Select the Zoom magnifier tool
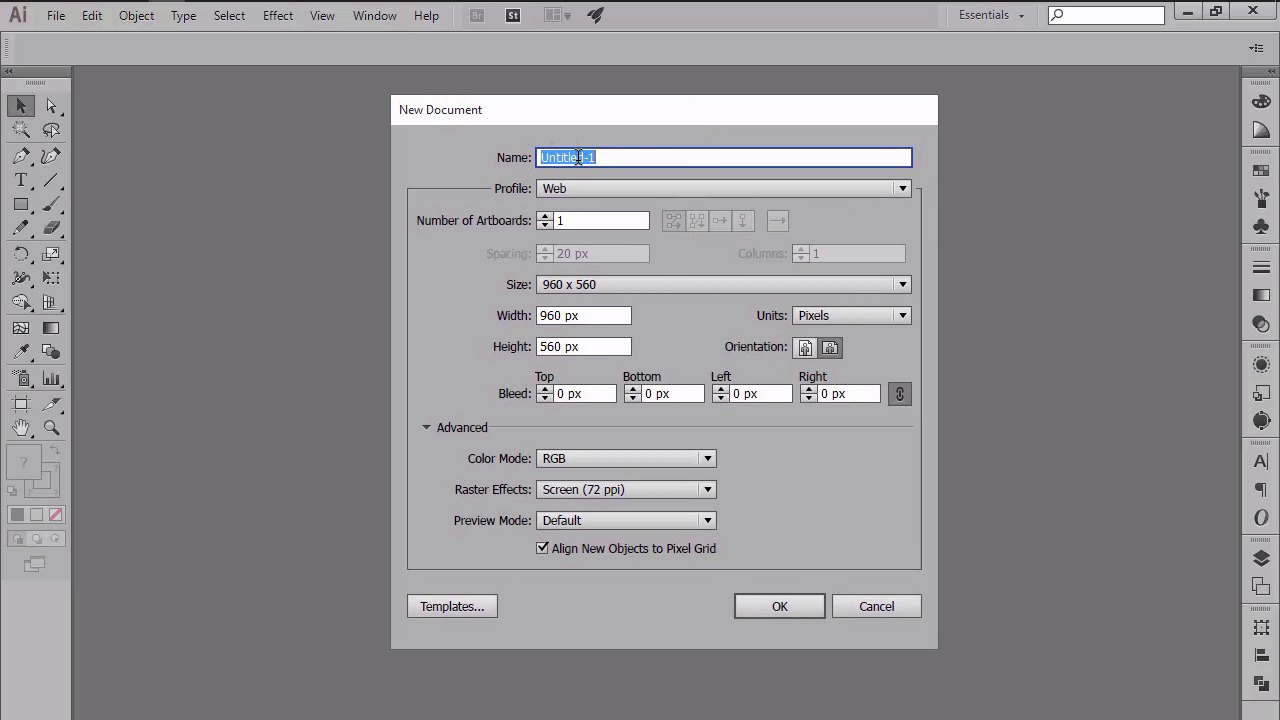Viewport: 1280px width, 720px height. 51,428
